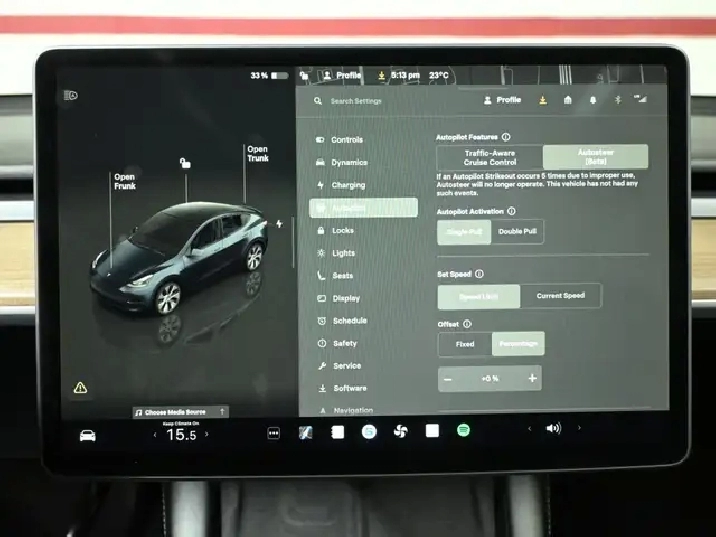This screenshot has height=537, width=716.
Task: Select Traffic-Aware Cruise Control option
Action: 490,157
